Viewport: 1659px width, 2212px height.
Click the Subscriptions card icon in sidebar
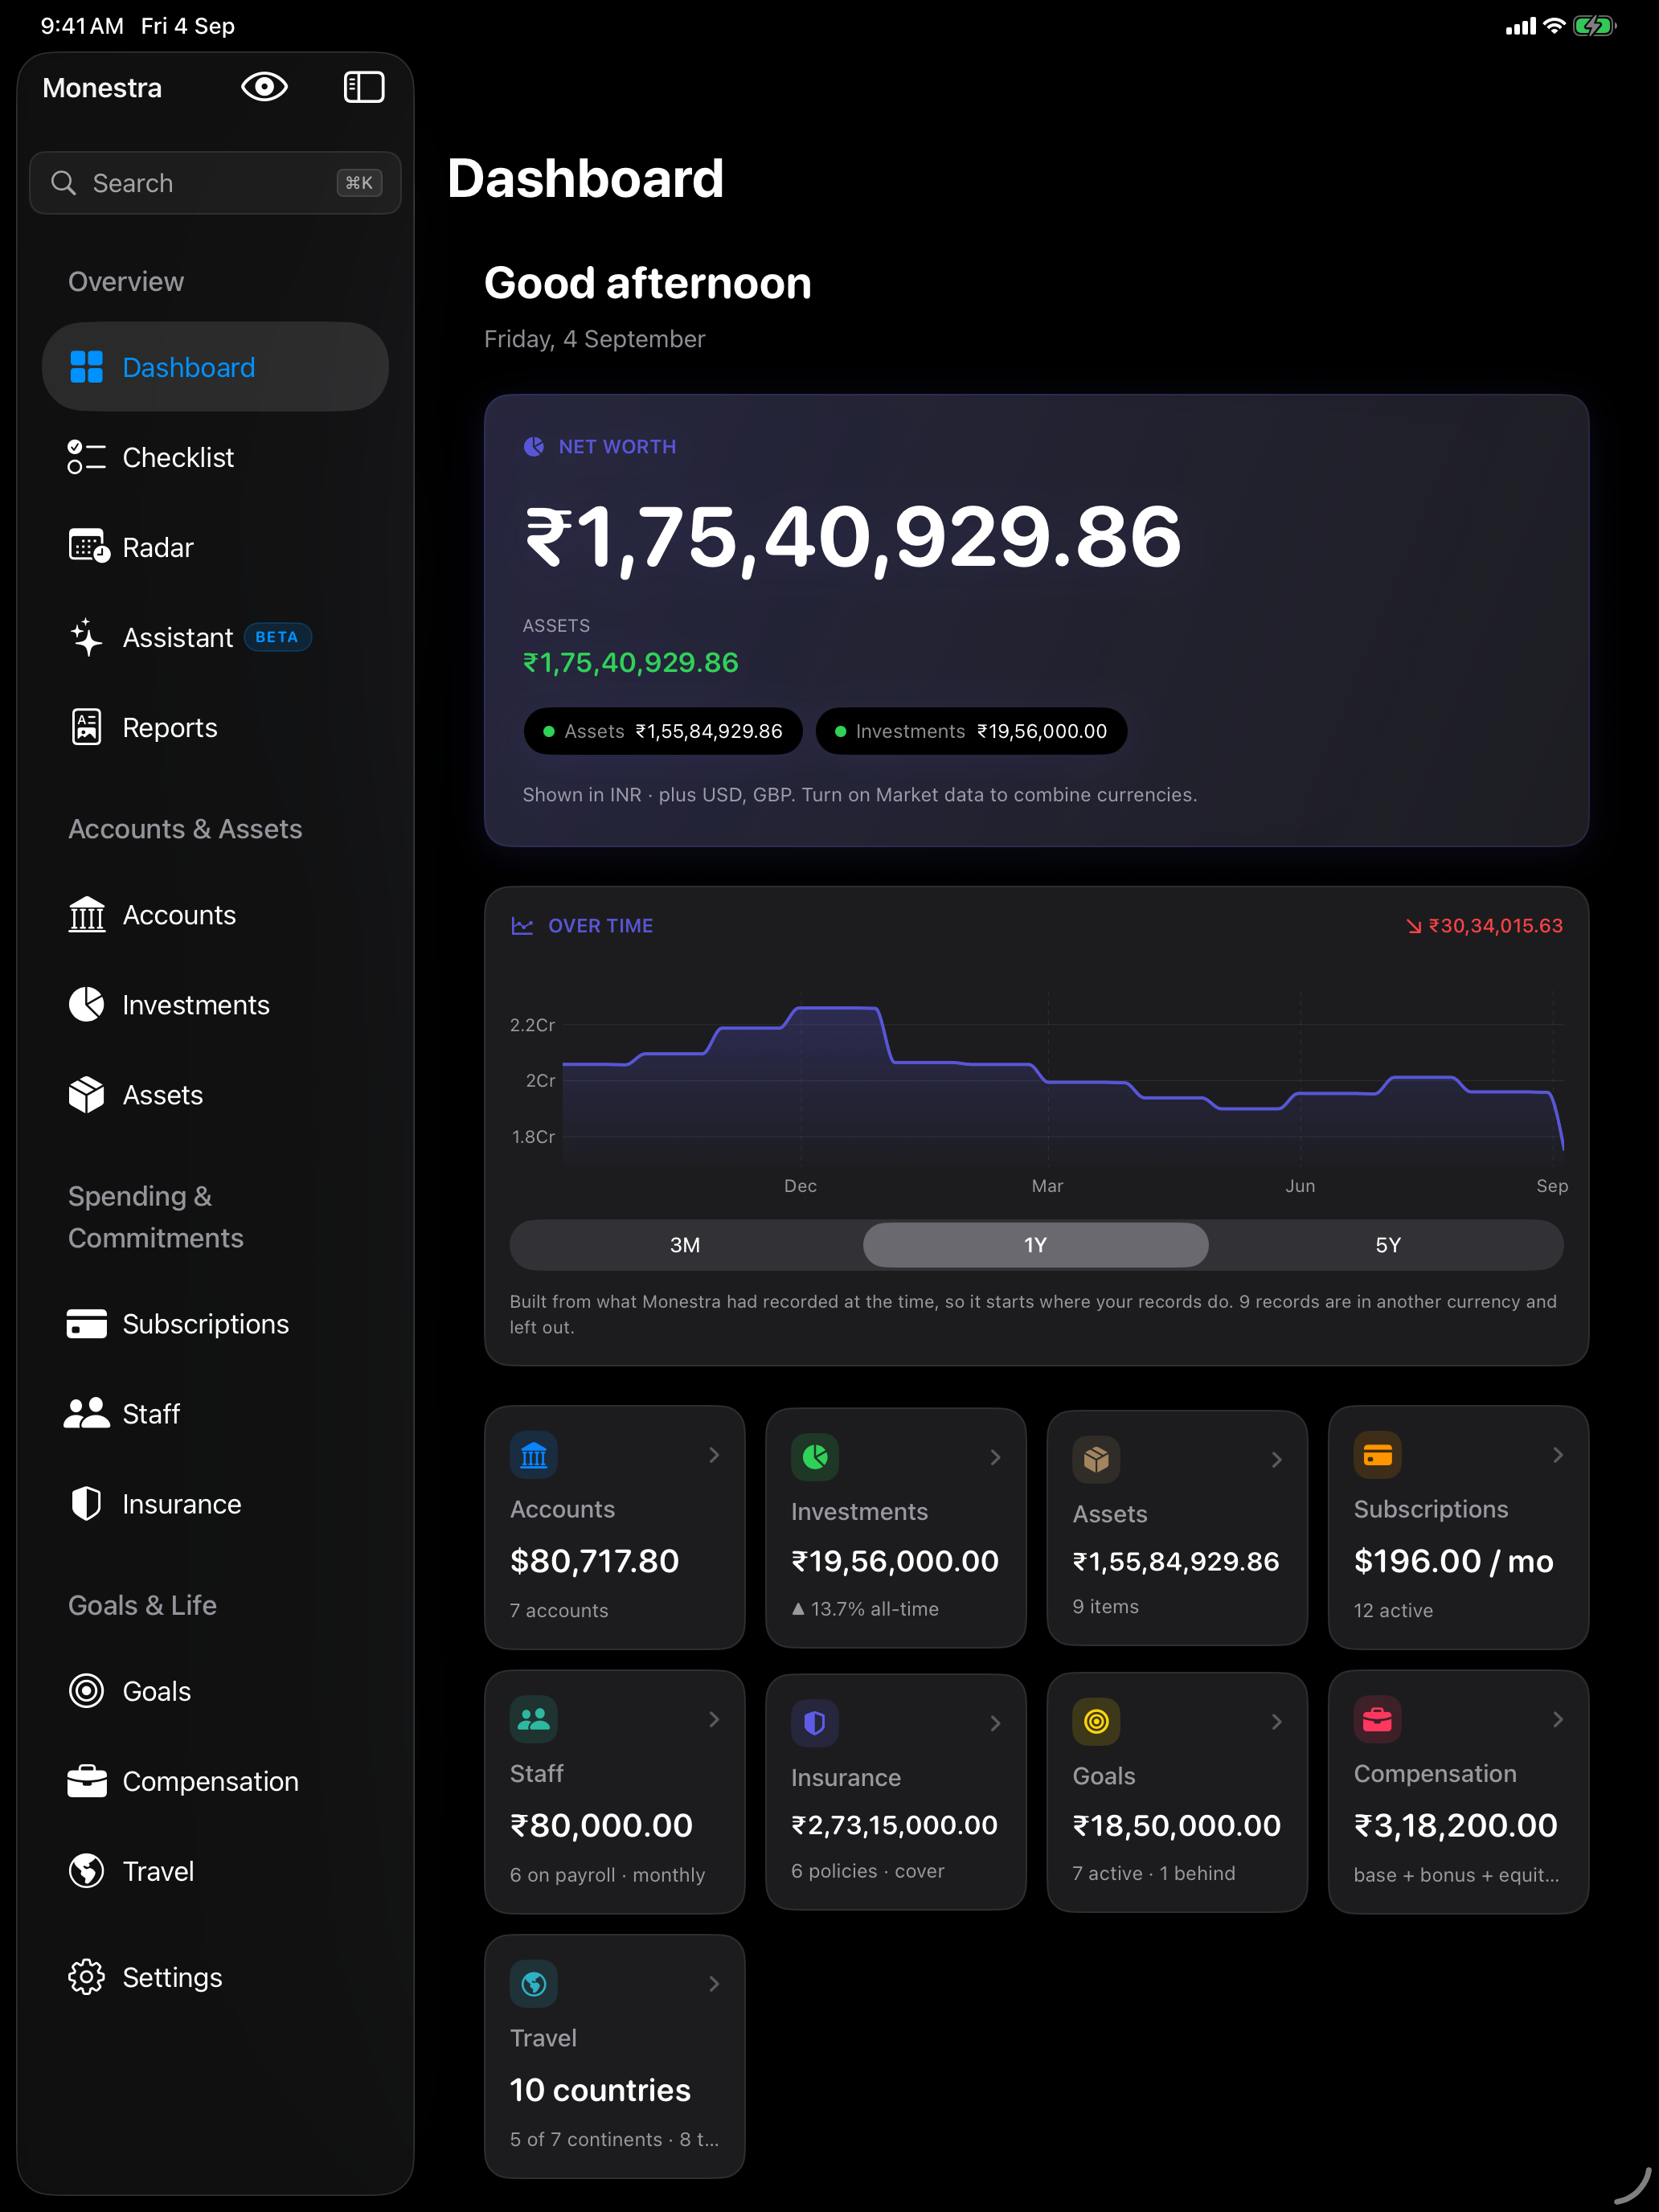click(x=87, y=1323)
